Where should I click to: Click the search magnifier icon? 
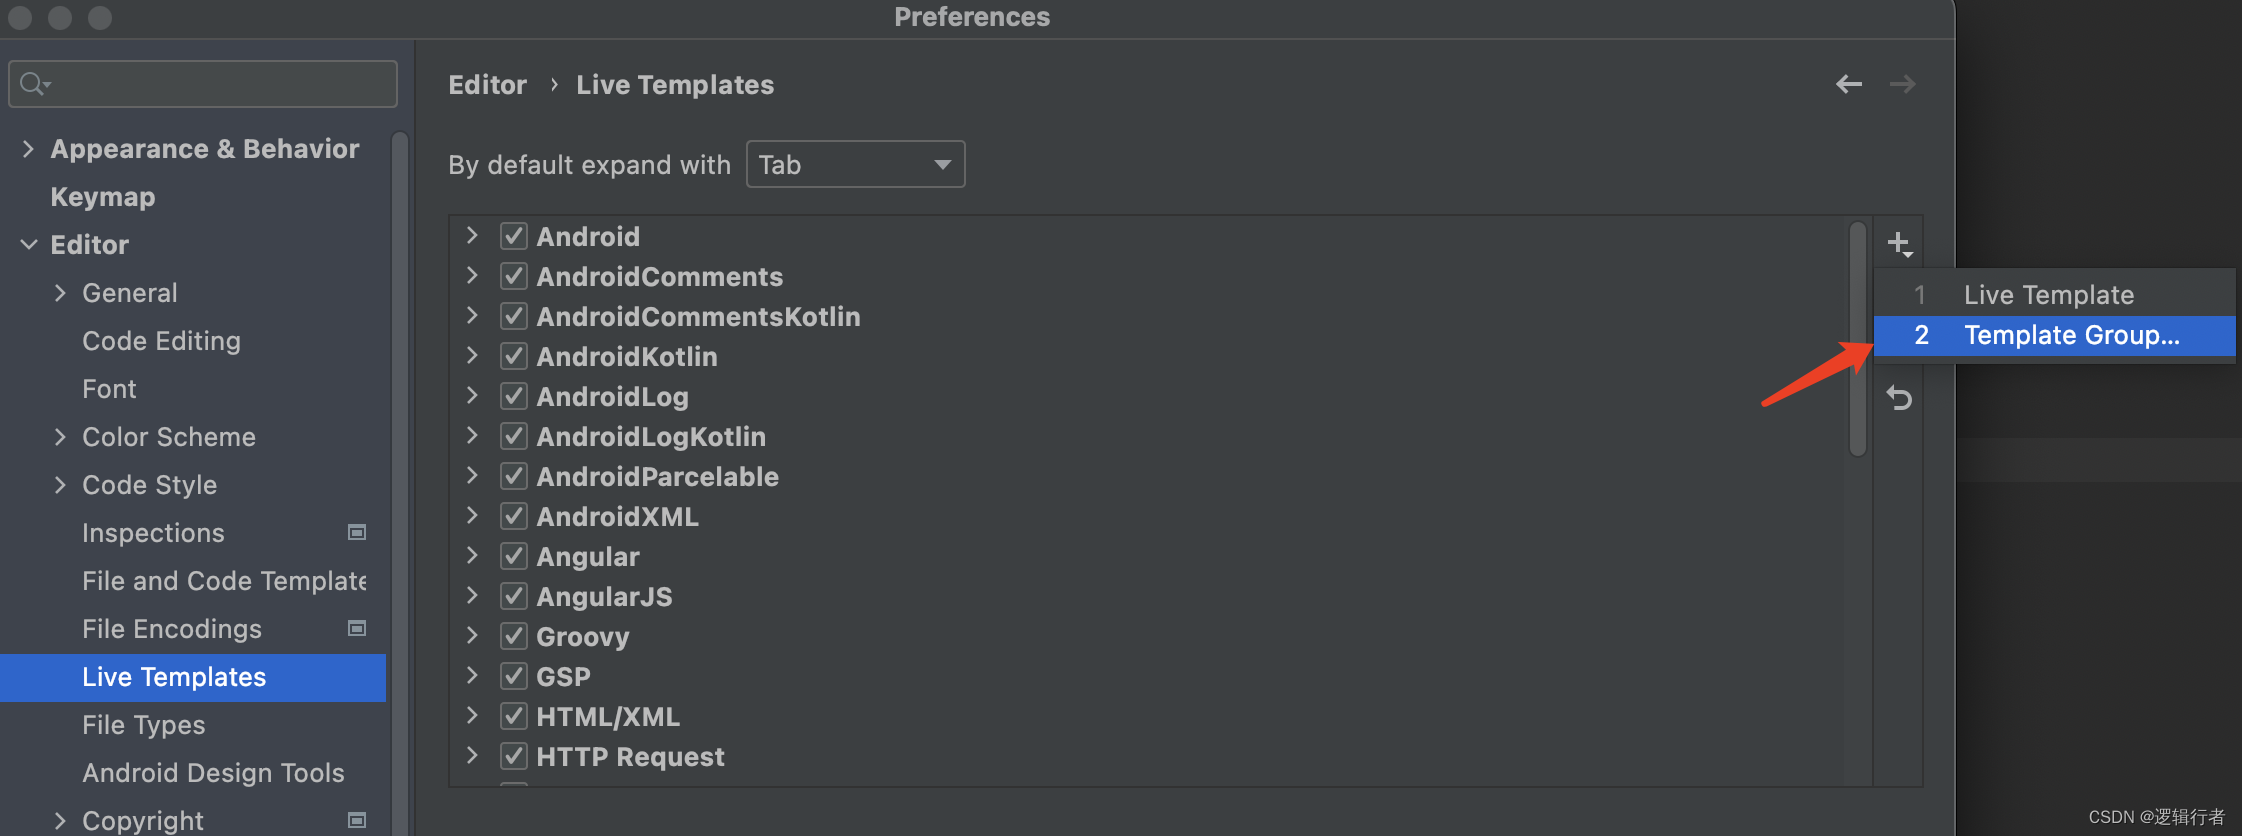pos(35,84)
